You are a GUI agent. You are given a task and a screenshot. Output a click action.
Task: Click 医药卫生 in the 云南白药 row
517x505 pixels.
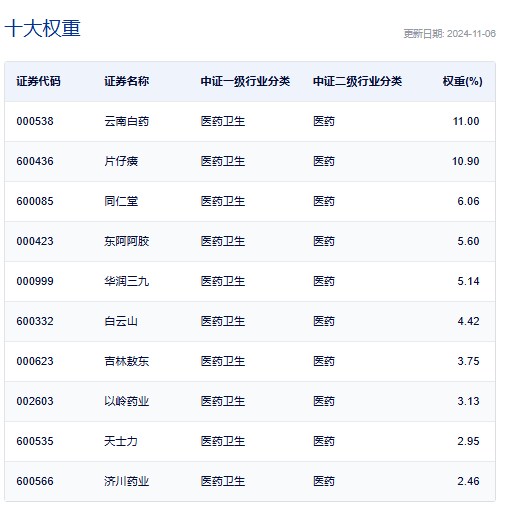pyautogui.click(x=223, y=121)
